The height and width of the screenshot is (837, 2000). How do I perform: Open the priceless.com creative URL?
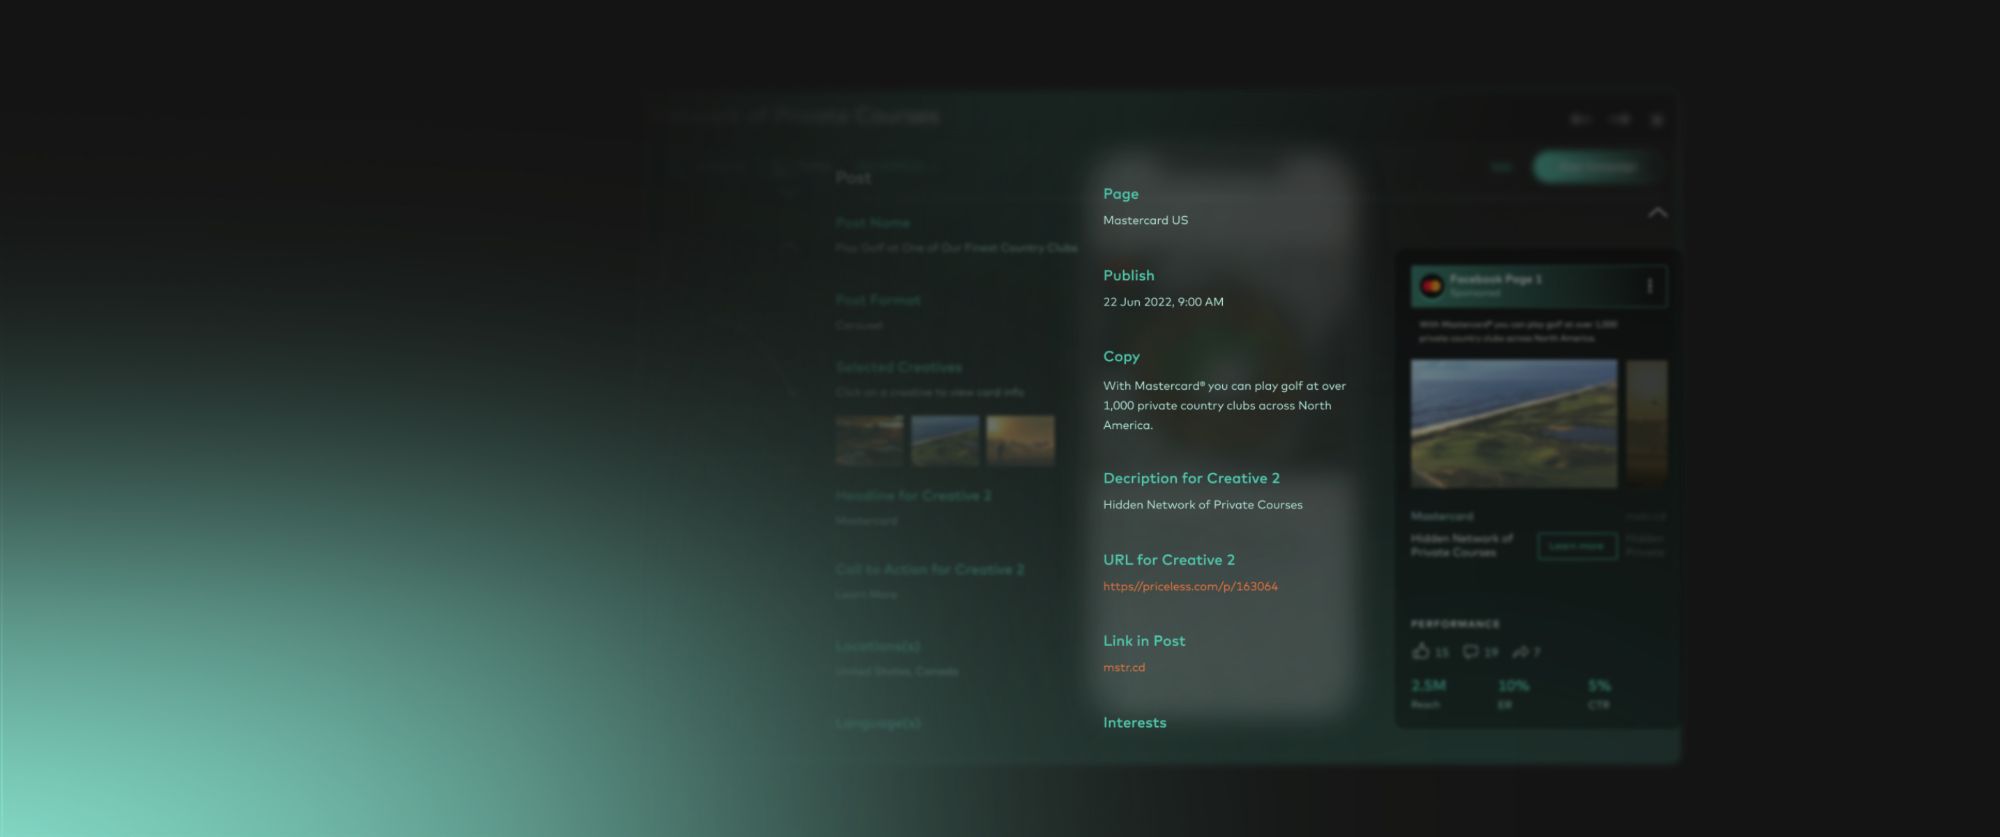(x=1190, y=587)
